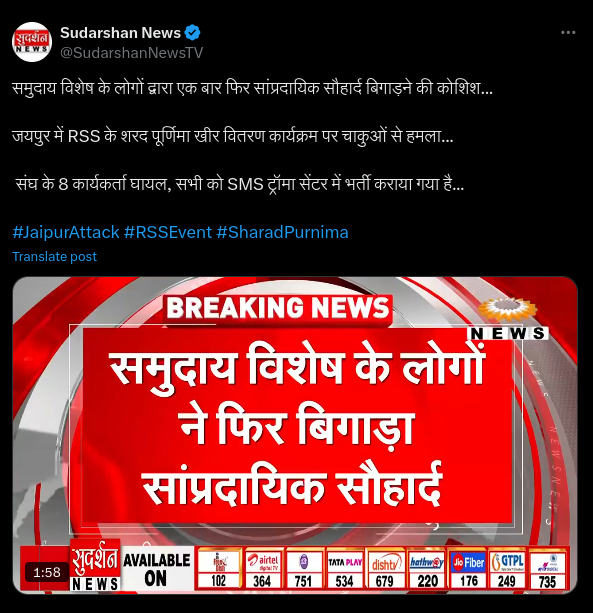Click the 1:58 video duration badge
Viewport: 593px width, 613px height.
[47, 573]
